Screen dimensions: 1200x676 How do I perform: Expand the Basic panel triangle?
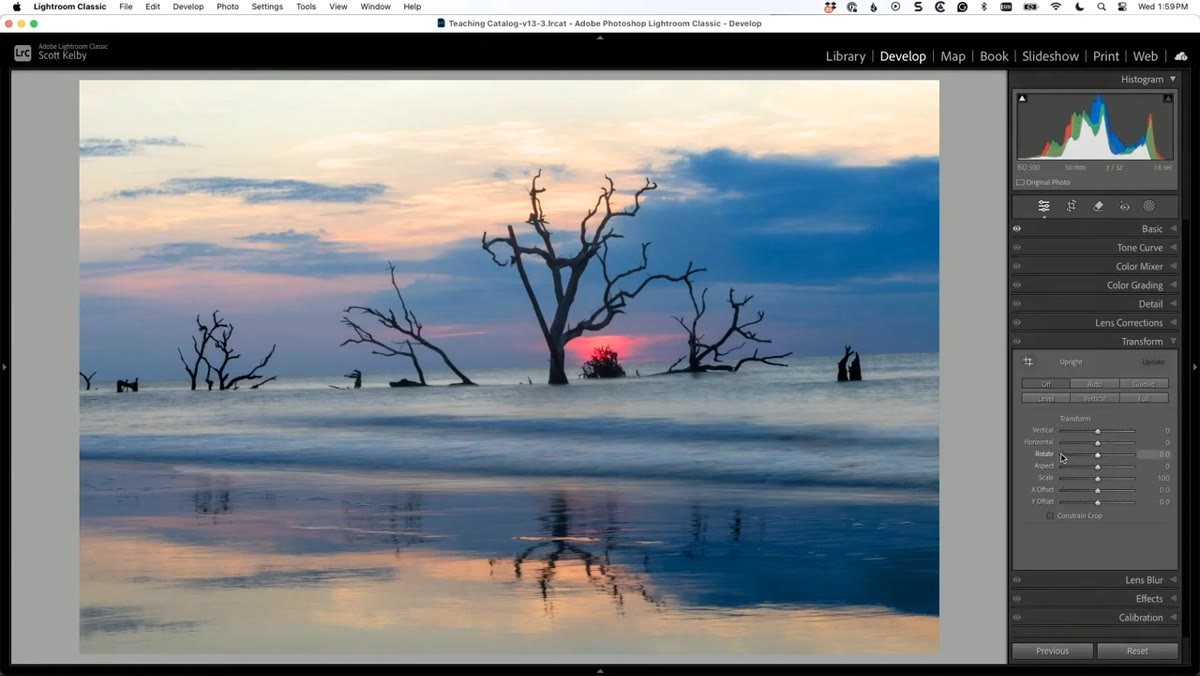tap(1173, 229)
